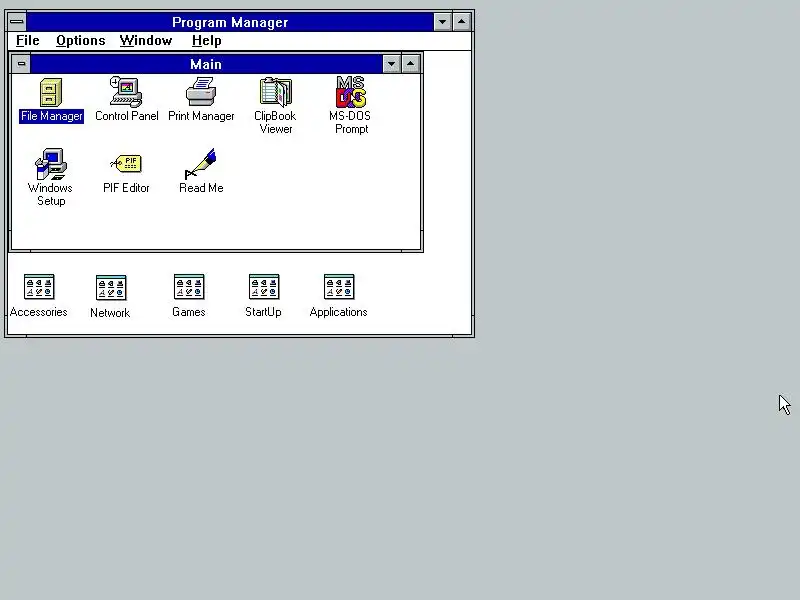800x600 pixels.
Task: Click the Control Panel label text
Action: coord(127,116)
